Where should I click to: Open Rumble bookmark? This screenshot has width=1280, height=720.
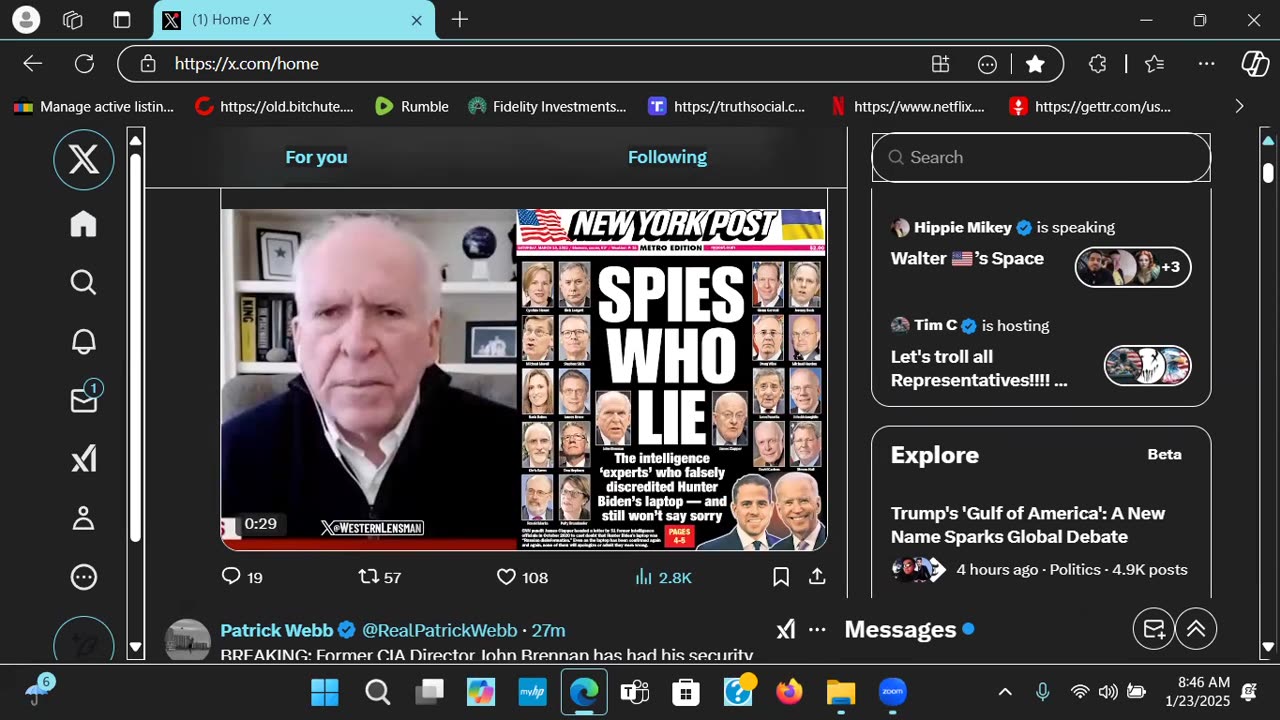pyautogui.click(x=412, y=106)
